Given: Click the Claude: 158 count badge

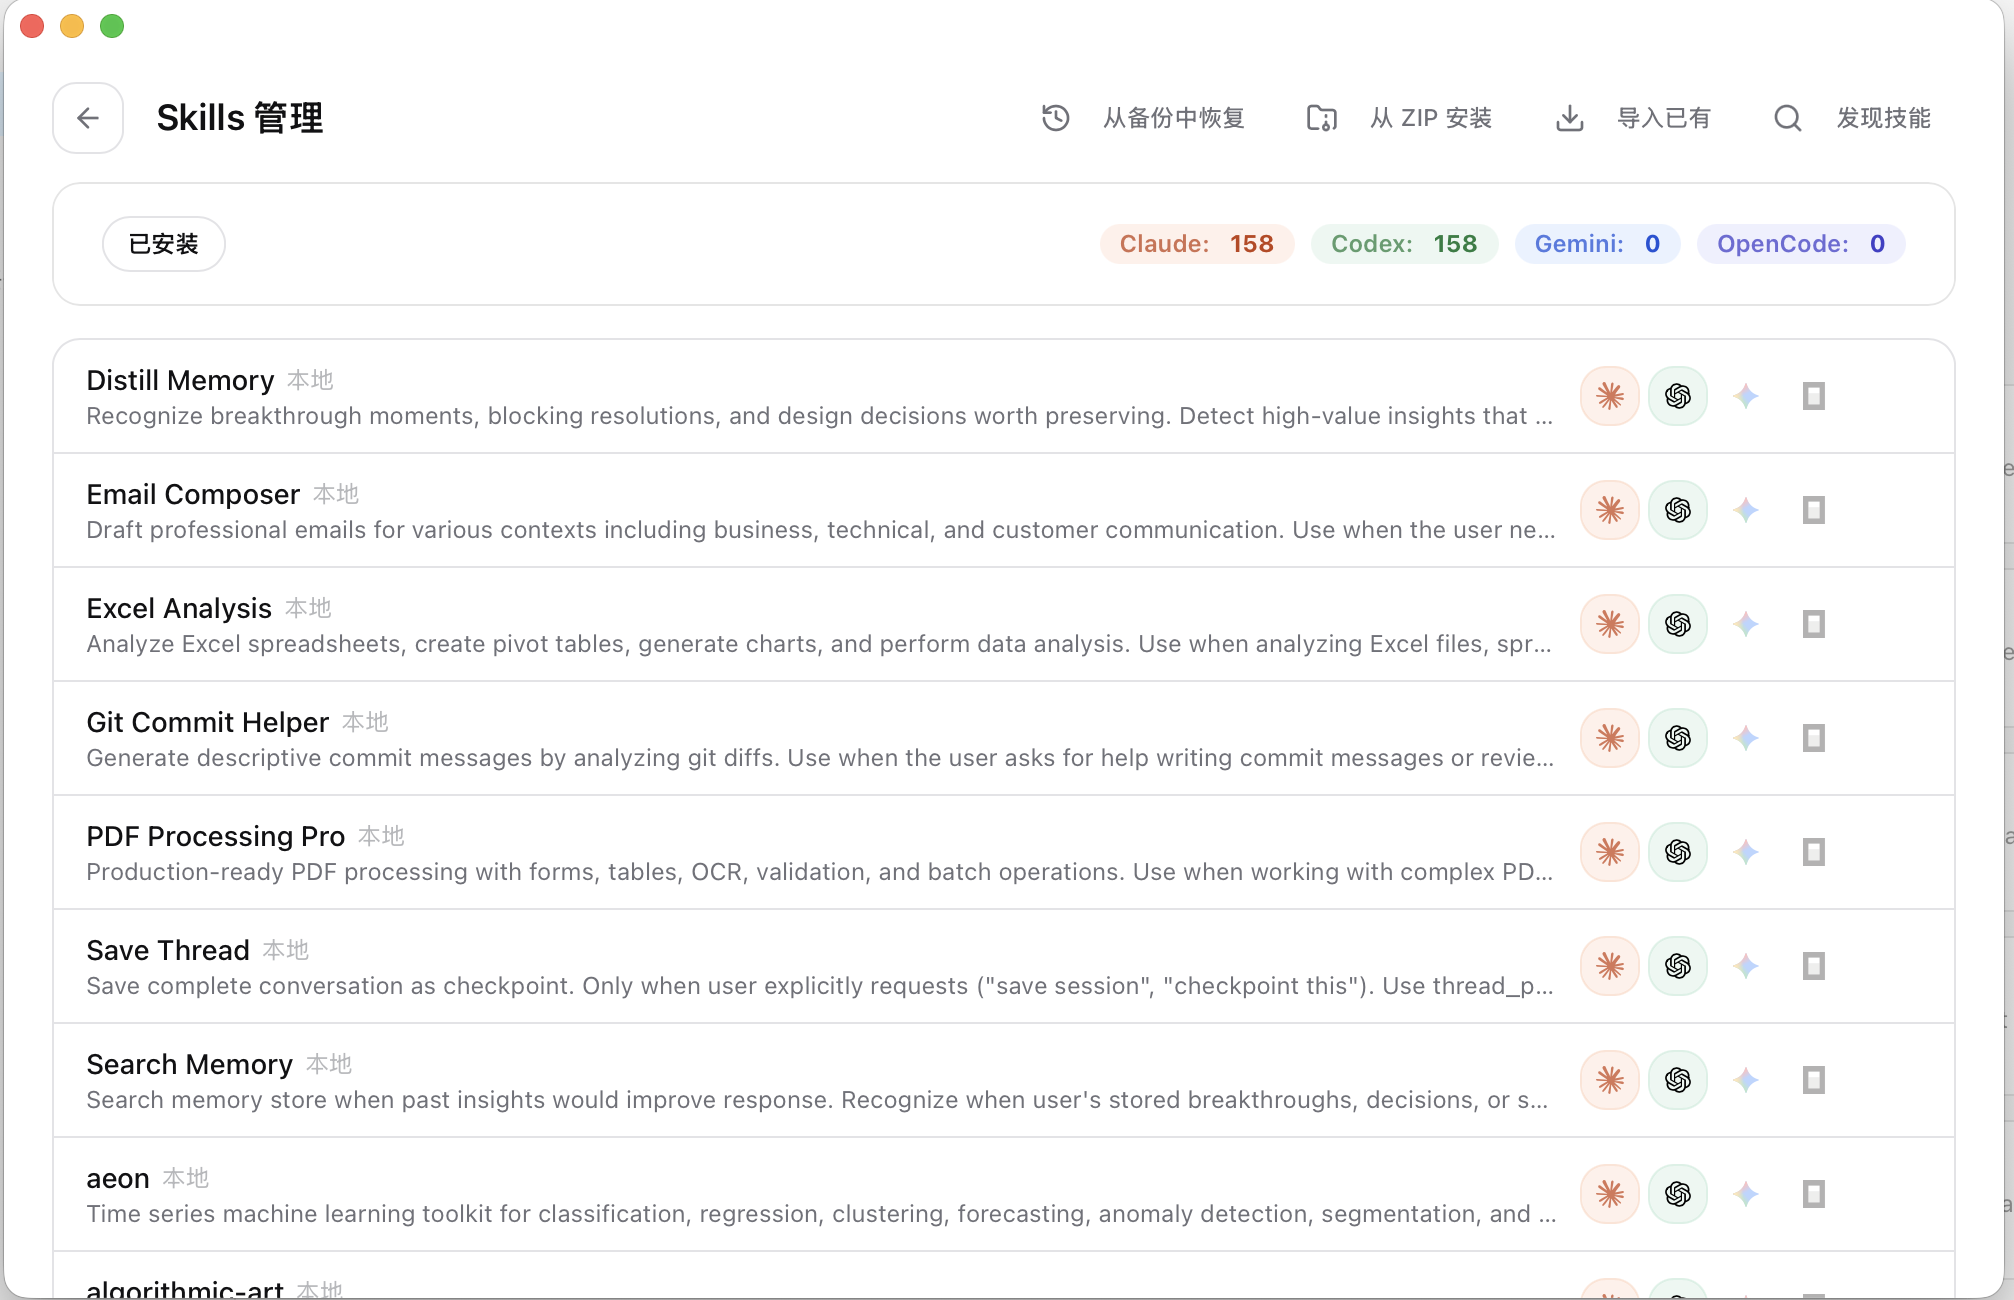Looking at the screenshot, I should coord(1197,244).
